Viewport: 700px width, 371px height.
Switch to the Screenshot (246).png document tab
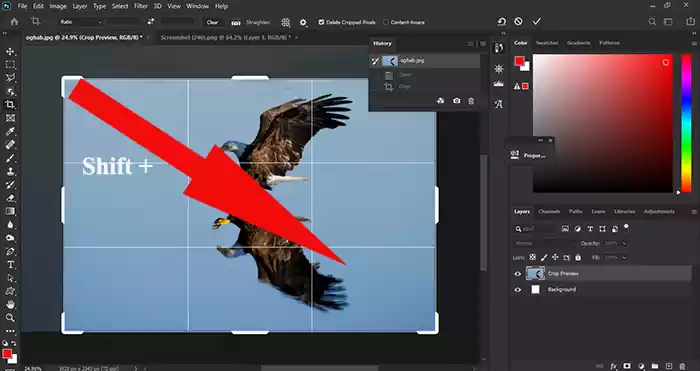pos(225,38)
